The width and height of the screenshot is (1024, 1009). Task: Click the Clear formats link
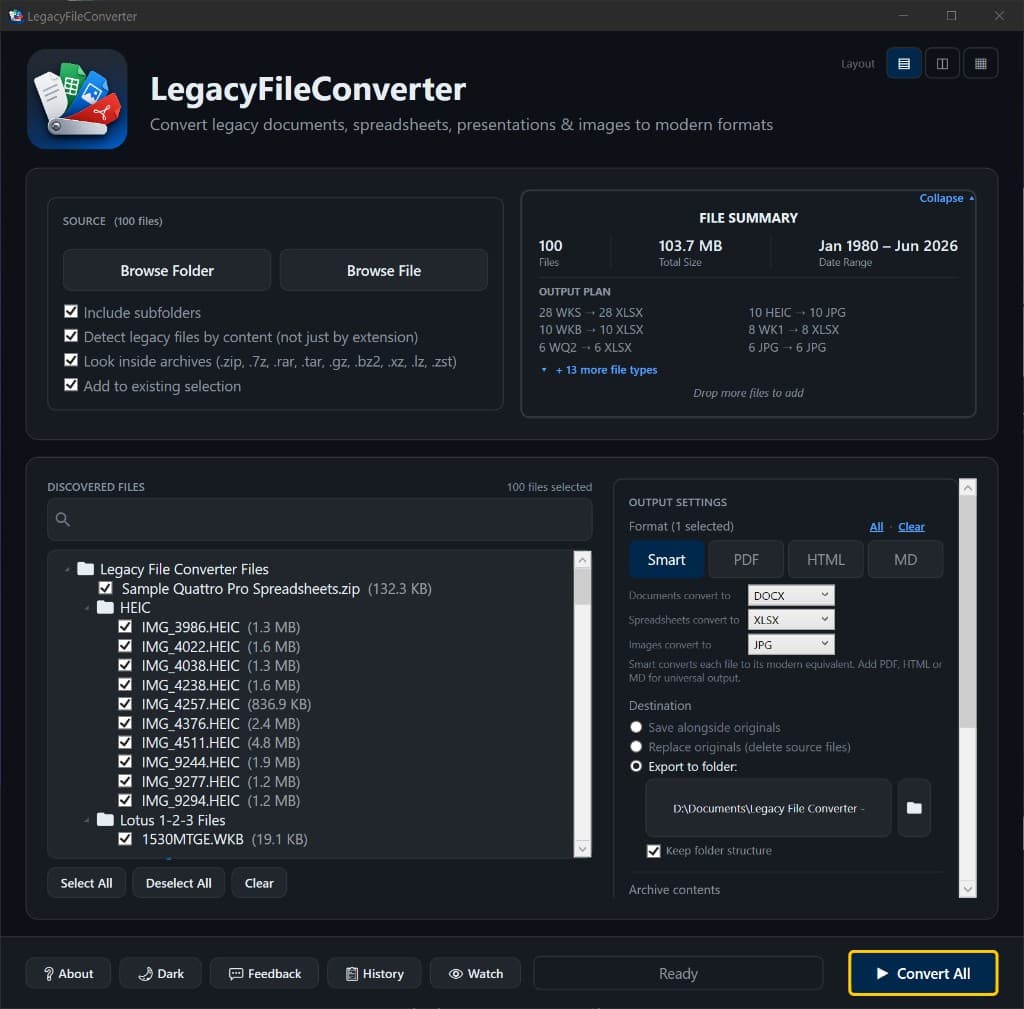click(911, 526)
